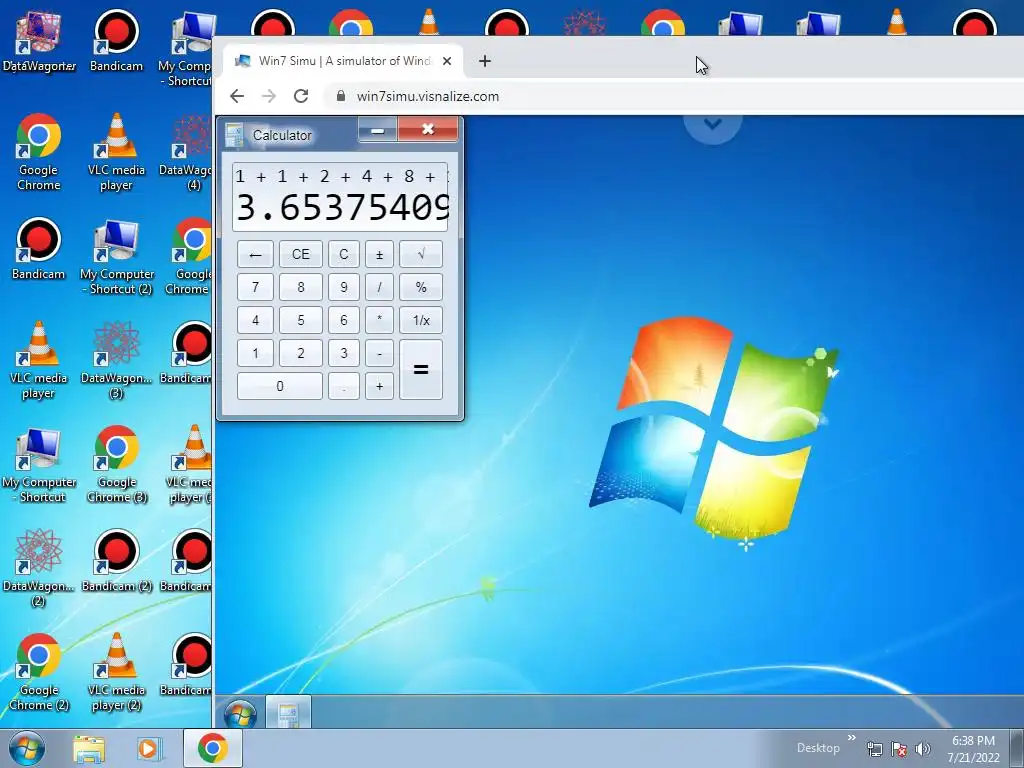Image resolution: width=1024 pixels, height=768 pixels.
Task: Click the equals button in Calculator
Action: (x=421, y=369)
